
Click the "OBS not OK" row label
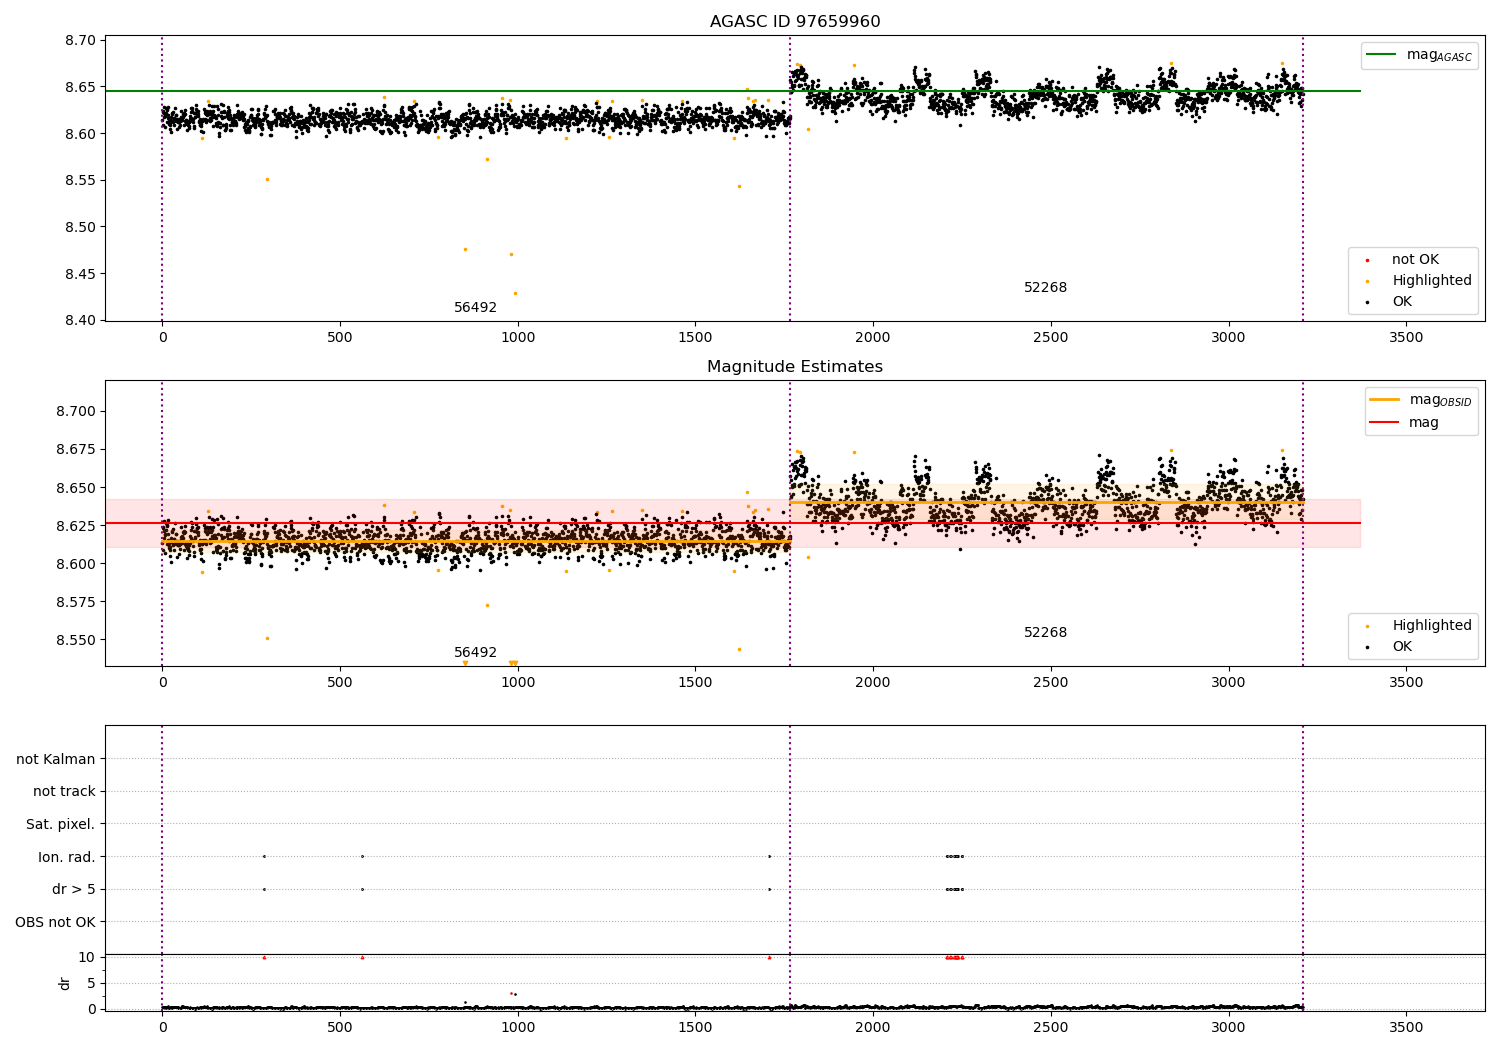(x=56, y=922)
